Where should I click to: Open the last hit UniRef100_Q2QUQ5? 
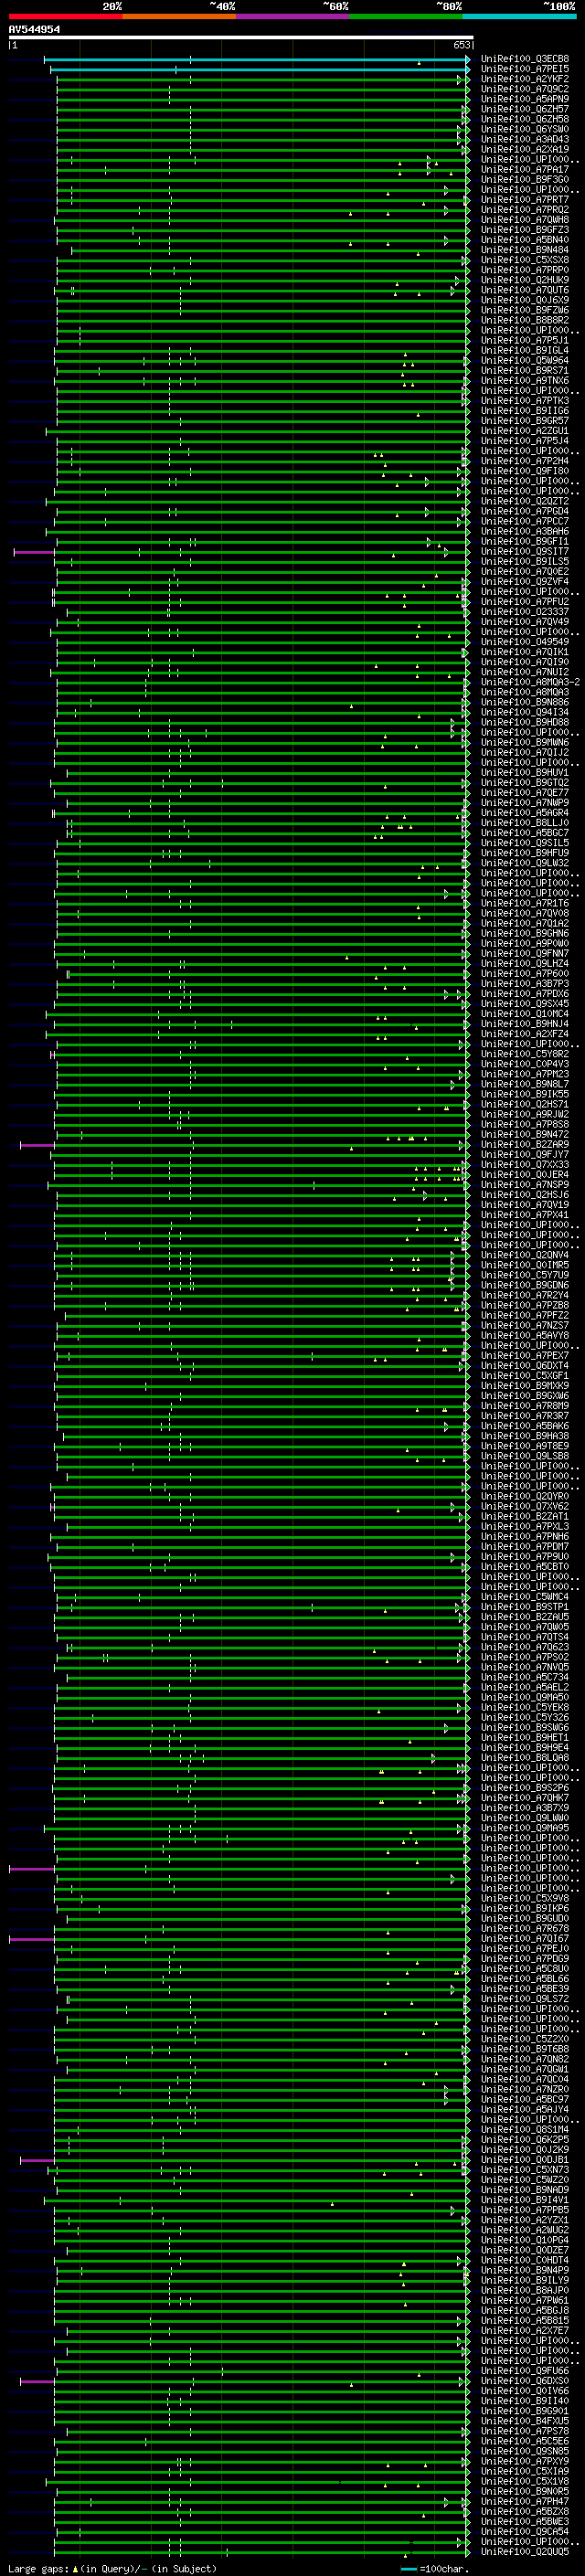click(525, 2552)
